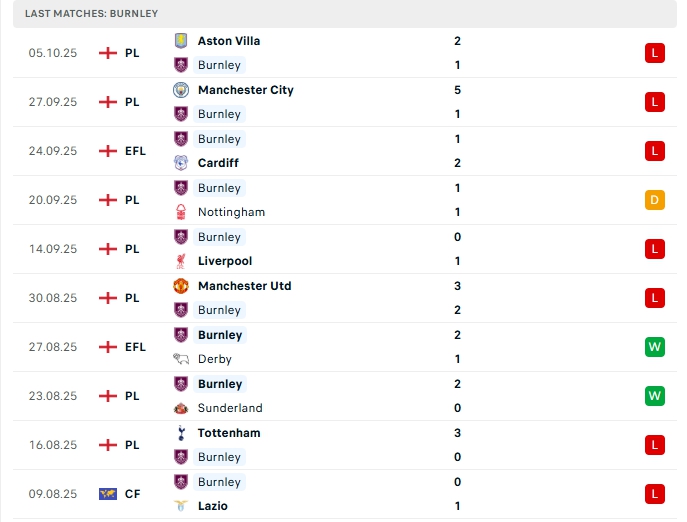
Task: Click the Cardiff club crest icon
Action: pos(181,163)
